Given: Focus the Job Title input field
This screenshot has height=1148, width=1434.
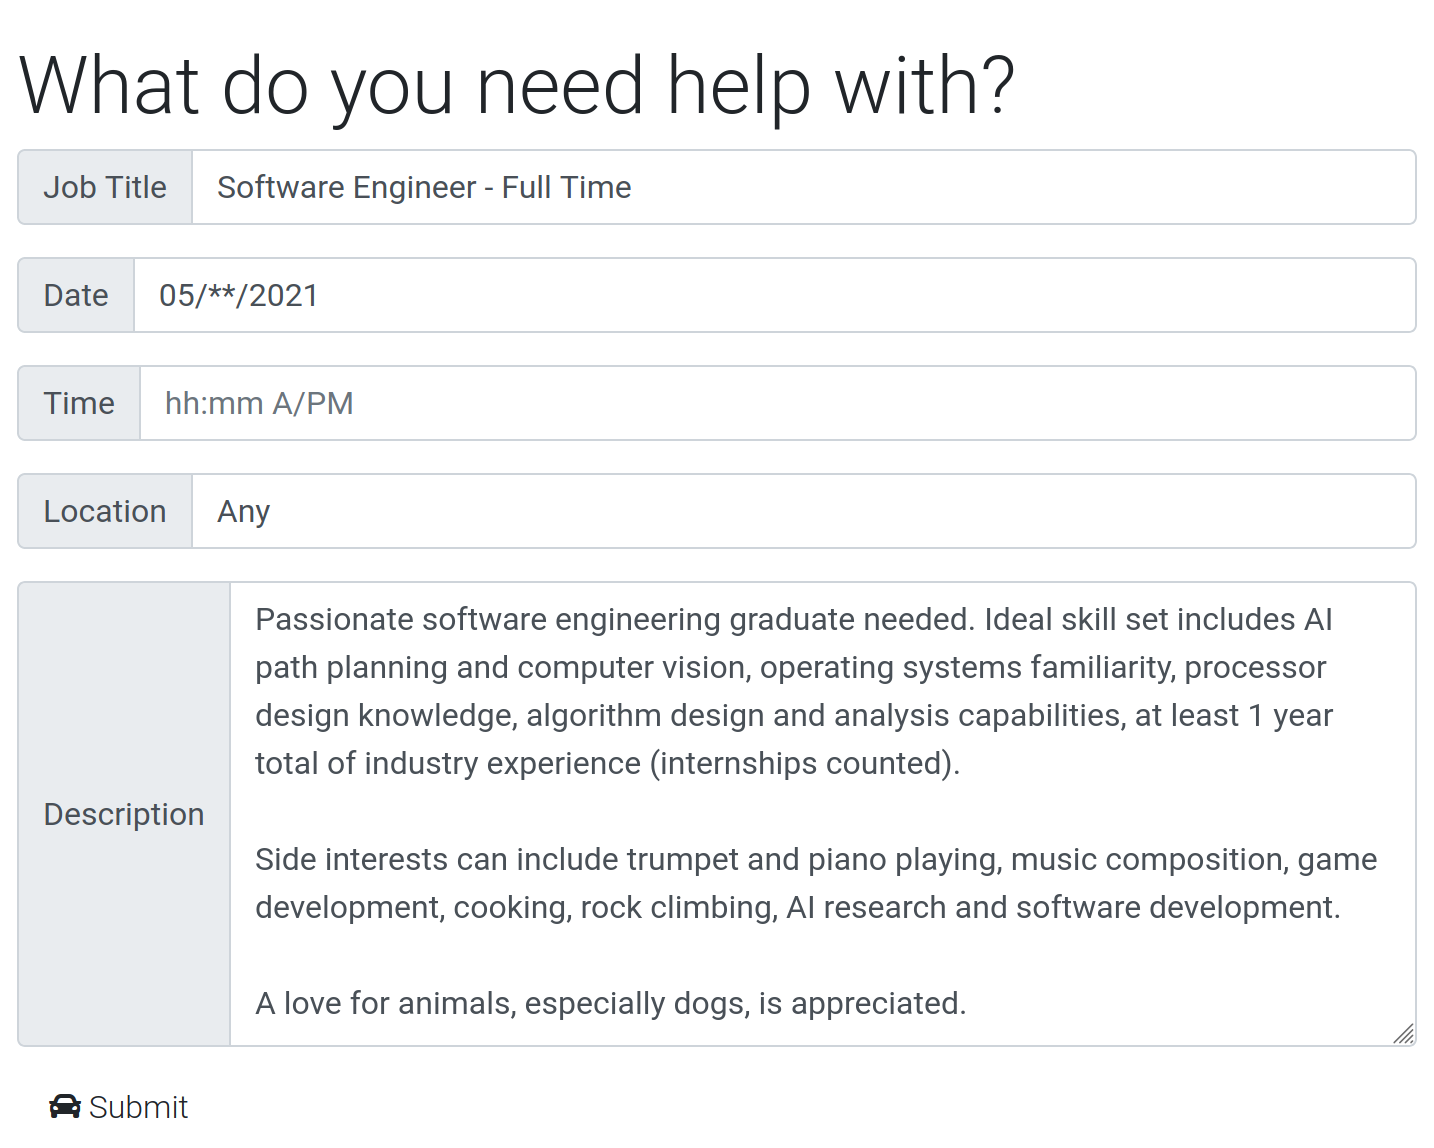Looking at the screenshot, I should point(803,188).
